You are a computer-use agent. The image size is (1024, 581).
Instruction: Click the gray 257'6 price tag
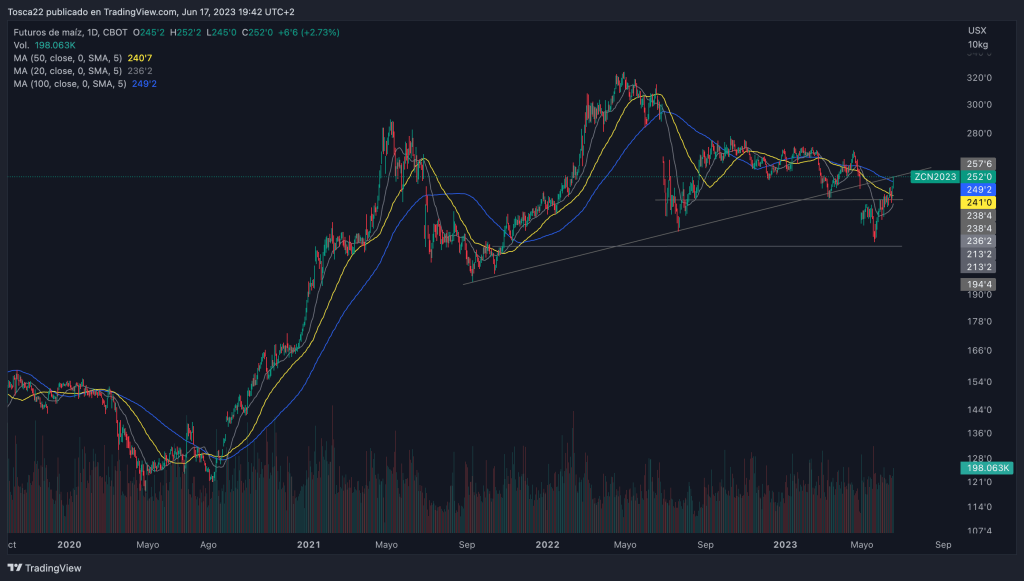[x=978, y=164]
